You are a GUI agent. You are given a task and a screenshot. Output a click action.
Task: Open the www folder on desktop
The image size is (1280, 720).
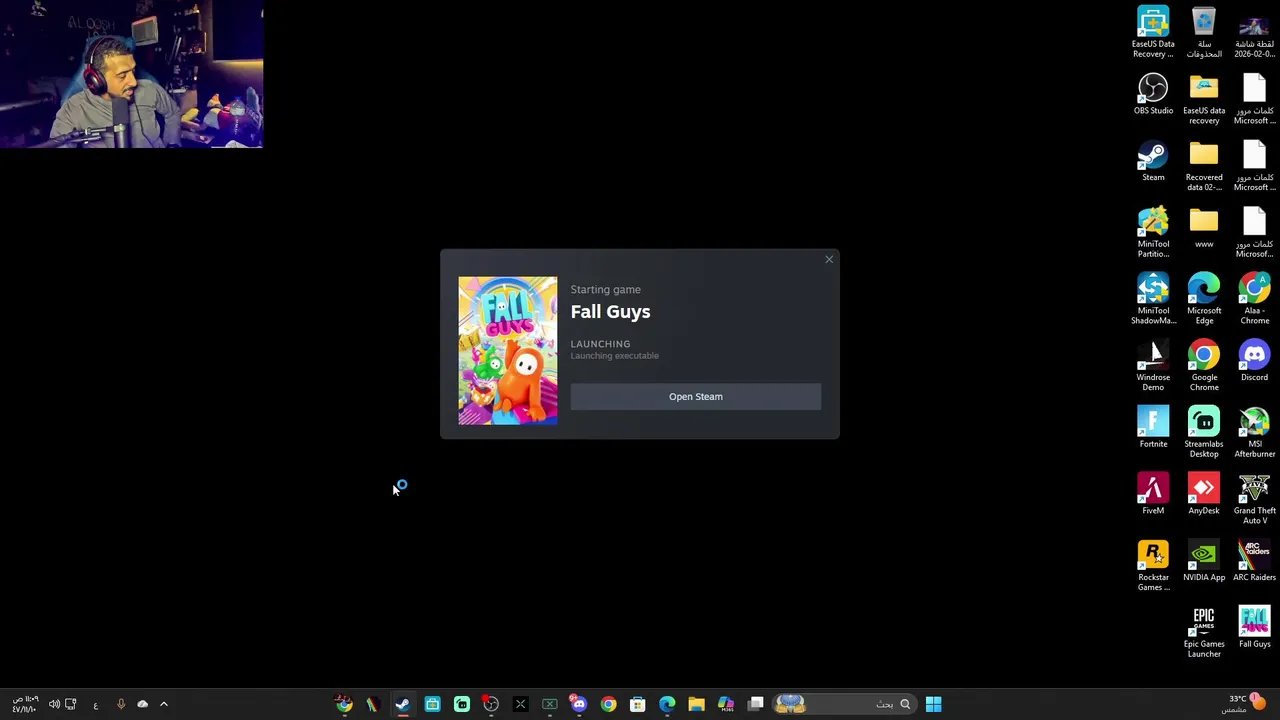[x=1204, y=227]
